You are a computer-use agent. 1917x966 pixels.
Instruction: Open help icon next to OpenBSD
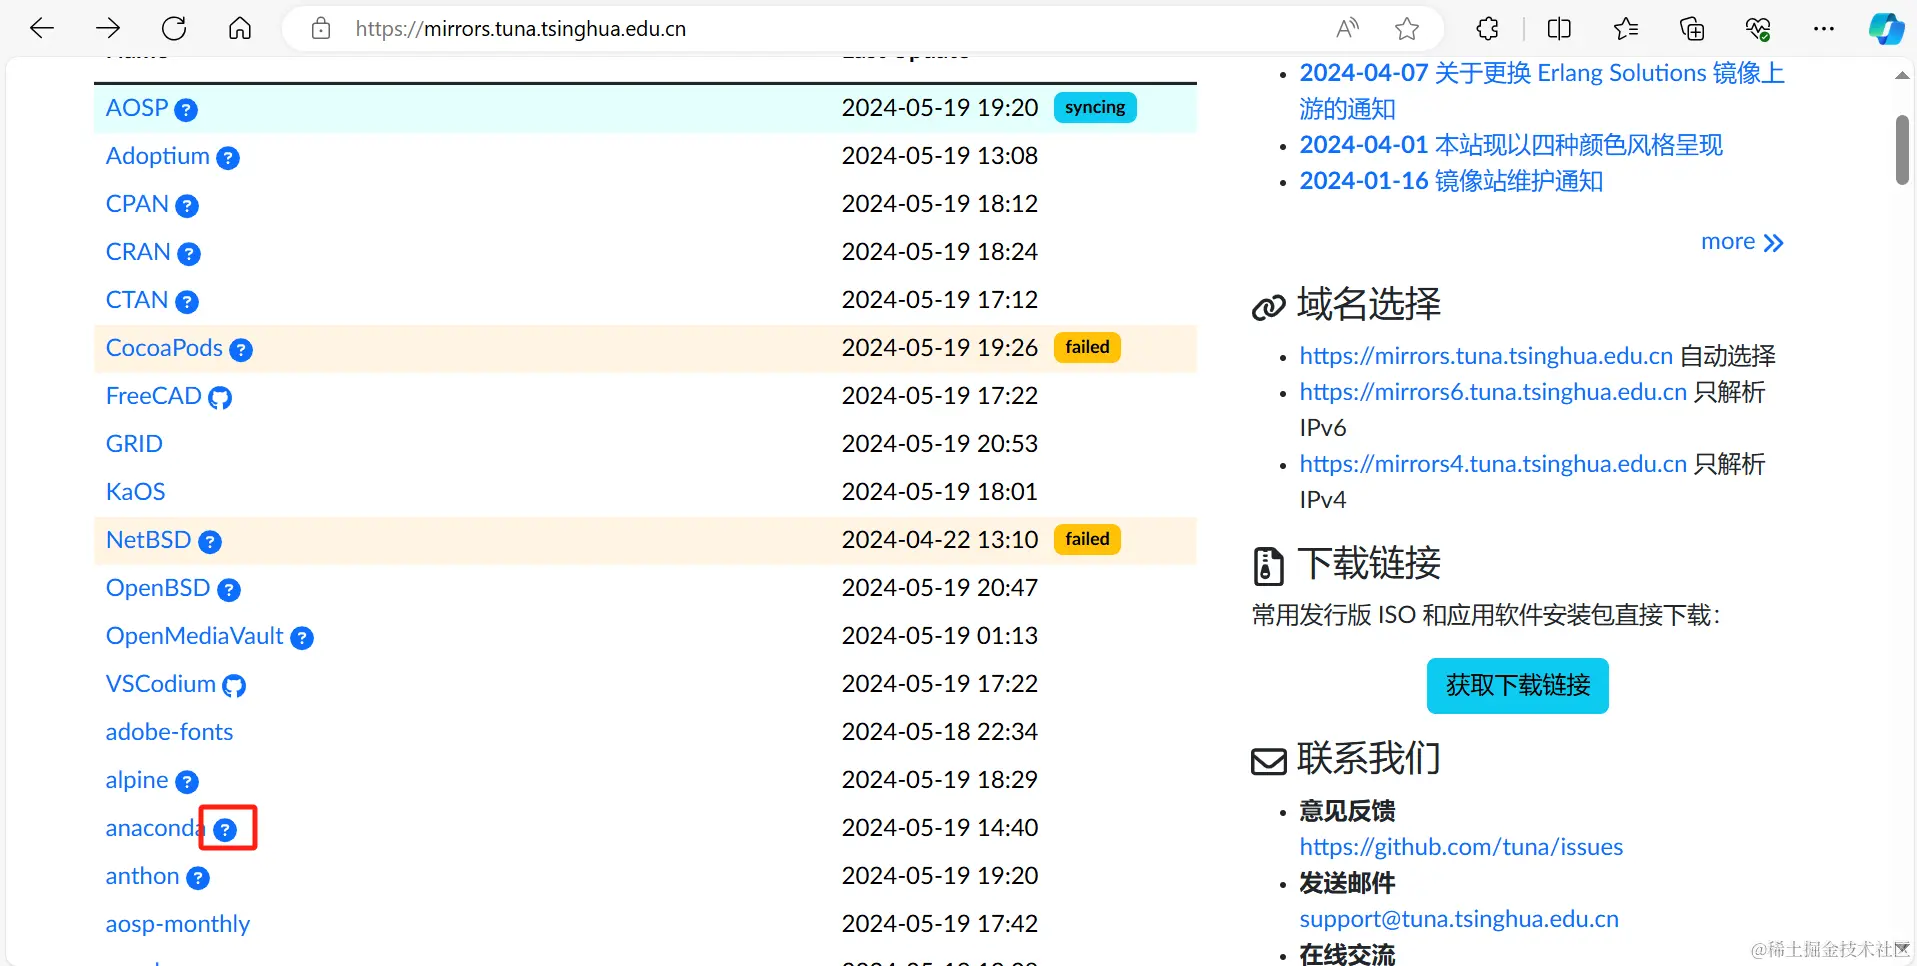(x=229, y=590)
